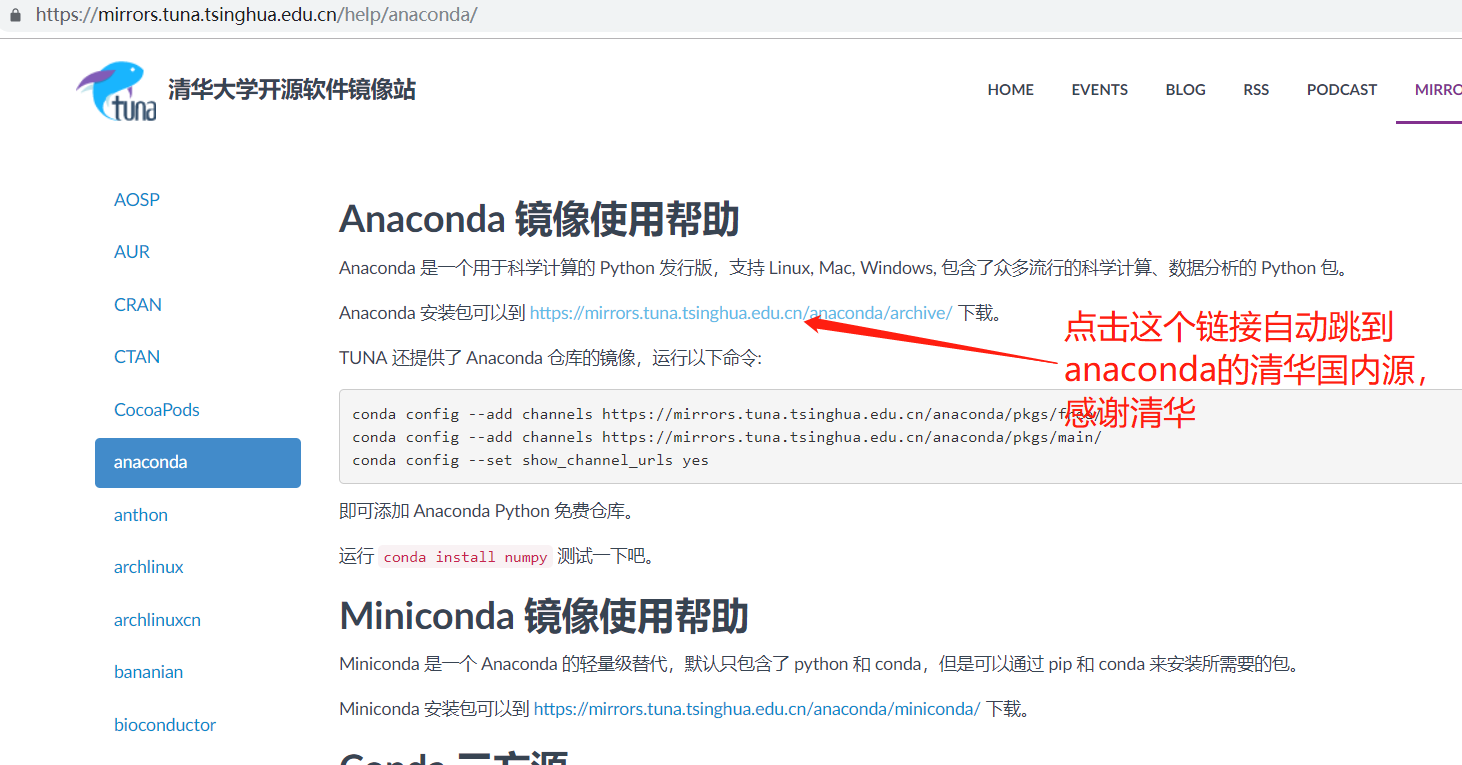The height and width of the screenshot is (765, 1462).
Task: Click the show_channel_urls yes command line
Action: coord(530,460)
